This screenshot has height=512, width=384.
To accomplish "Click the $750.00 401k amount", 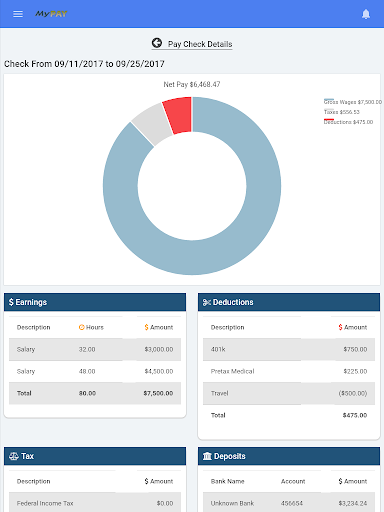I will tap(355, 349).
